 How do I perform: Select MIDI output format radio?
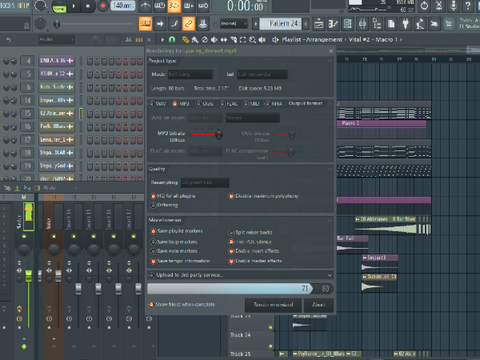(x=246, y=104)
